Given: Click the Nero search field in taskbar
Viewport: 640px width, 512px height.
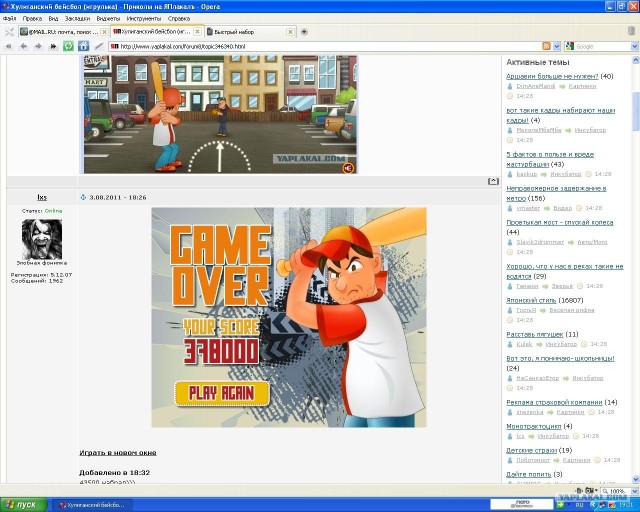Looking at the screenshot, I should (x=522, y=504).
